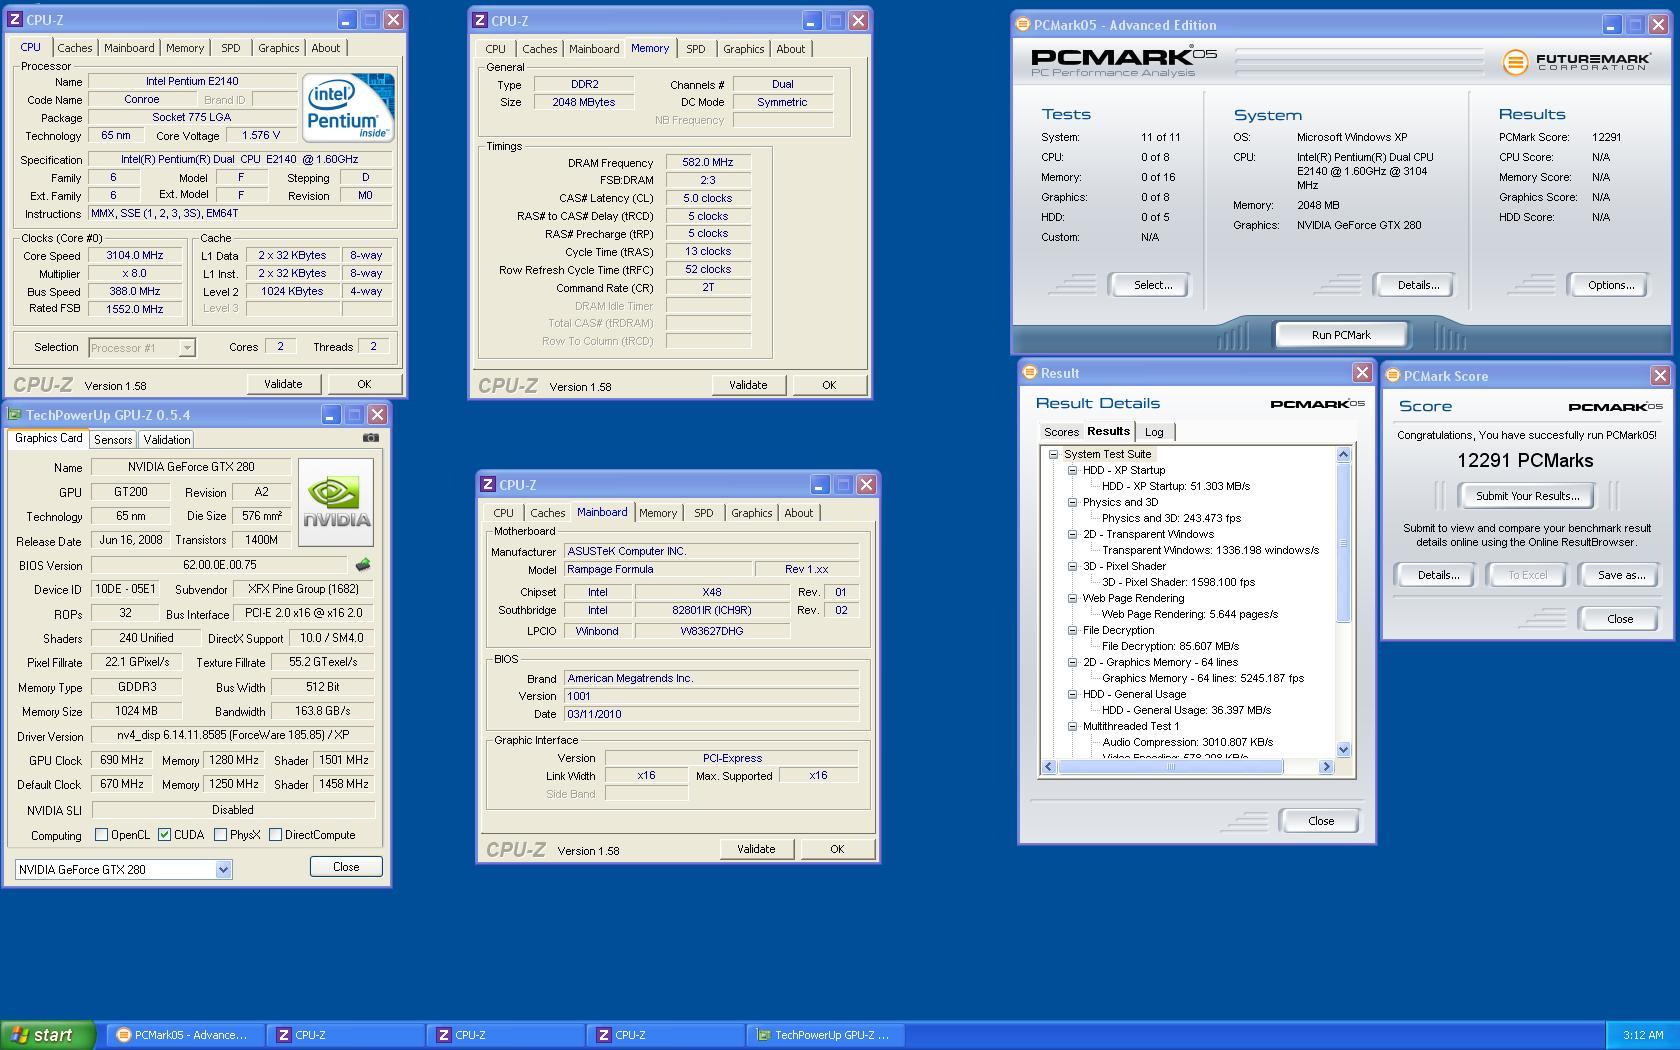
Task: Click the CPU-Z title icon of the Mainboard window
Action: (488, 484)
